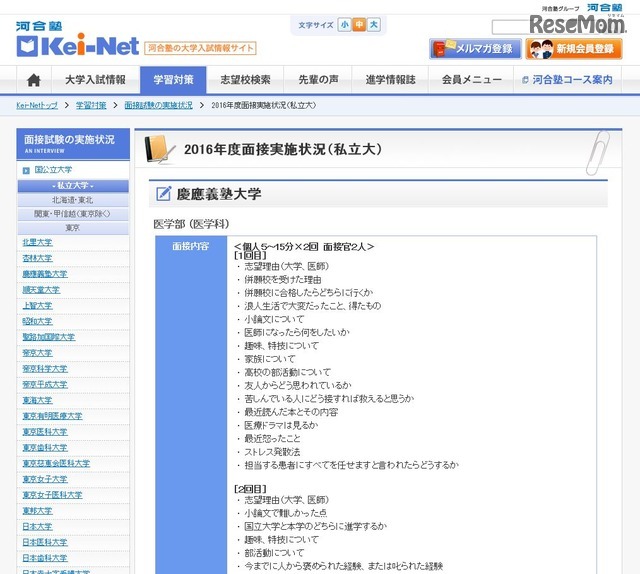The image size is (640, 574).
Task: Click the 医学部(医学科) text
Action: click(191, 224)
